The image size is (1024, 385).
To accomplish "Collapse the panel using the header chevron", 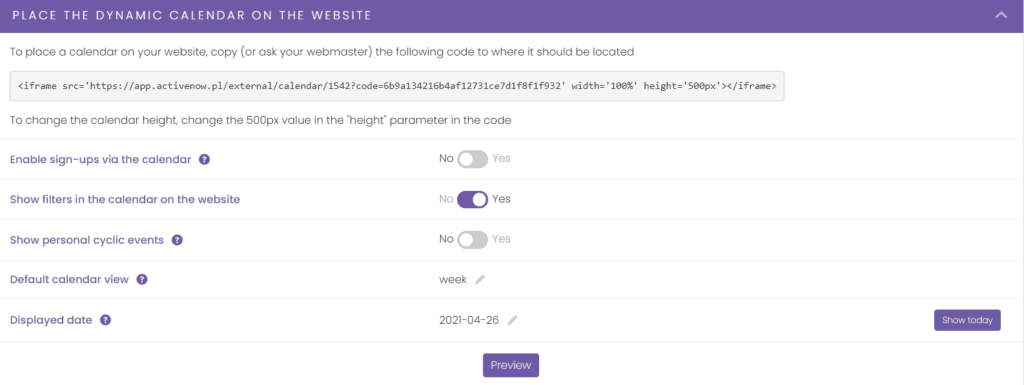I will (1001, 16).
